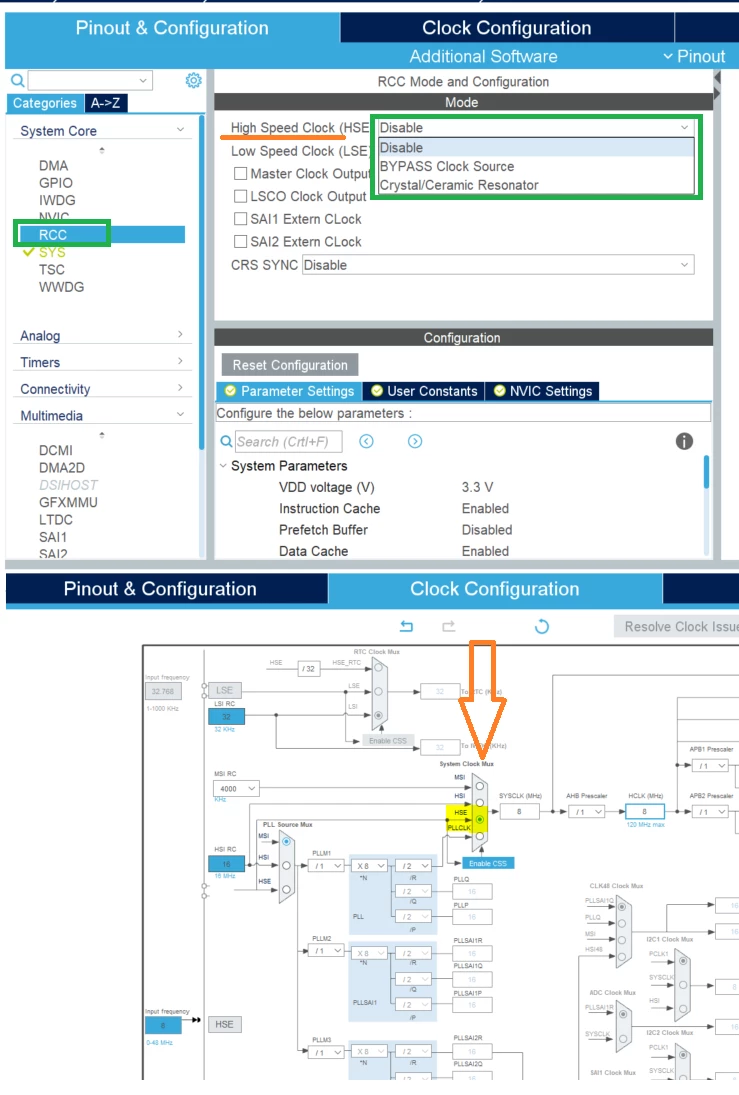Click the refresh clock tree icon
This screenshot has height=1095, width=739.
[x=541, y=626]
